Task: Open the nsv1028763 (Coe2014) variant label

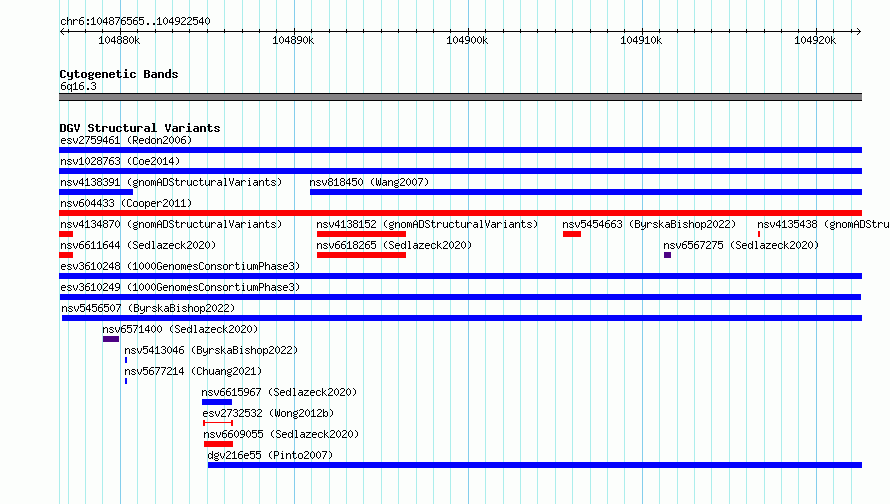Action: pos(120,161)
